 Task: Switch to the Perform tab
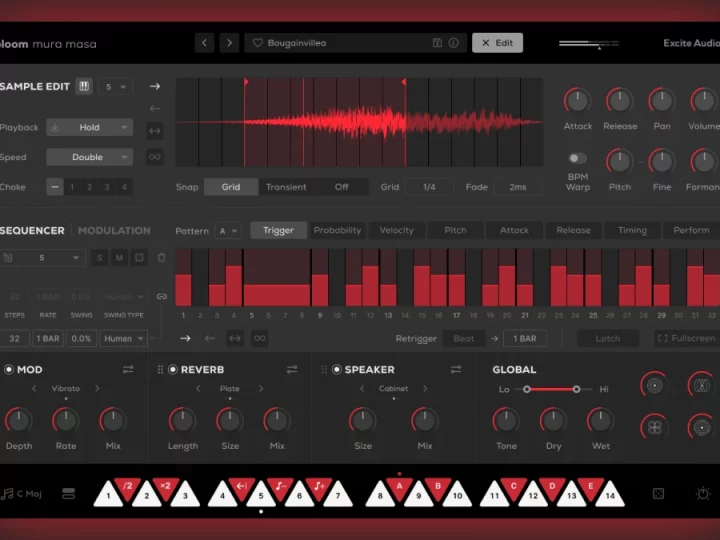click(x=691, y=231)
